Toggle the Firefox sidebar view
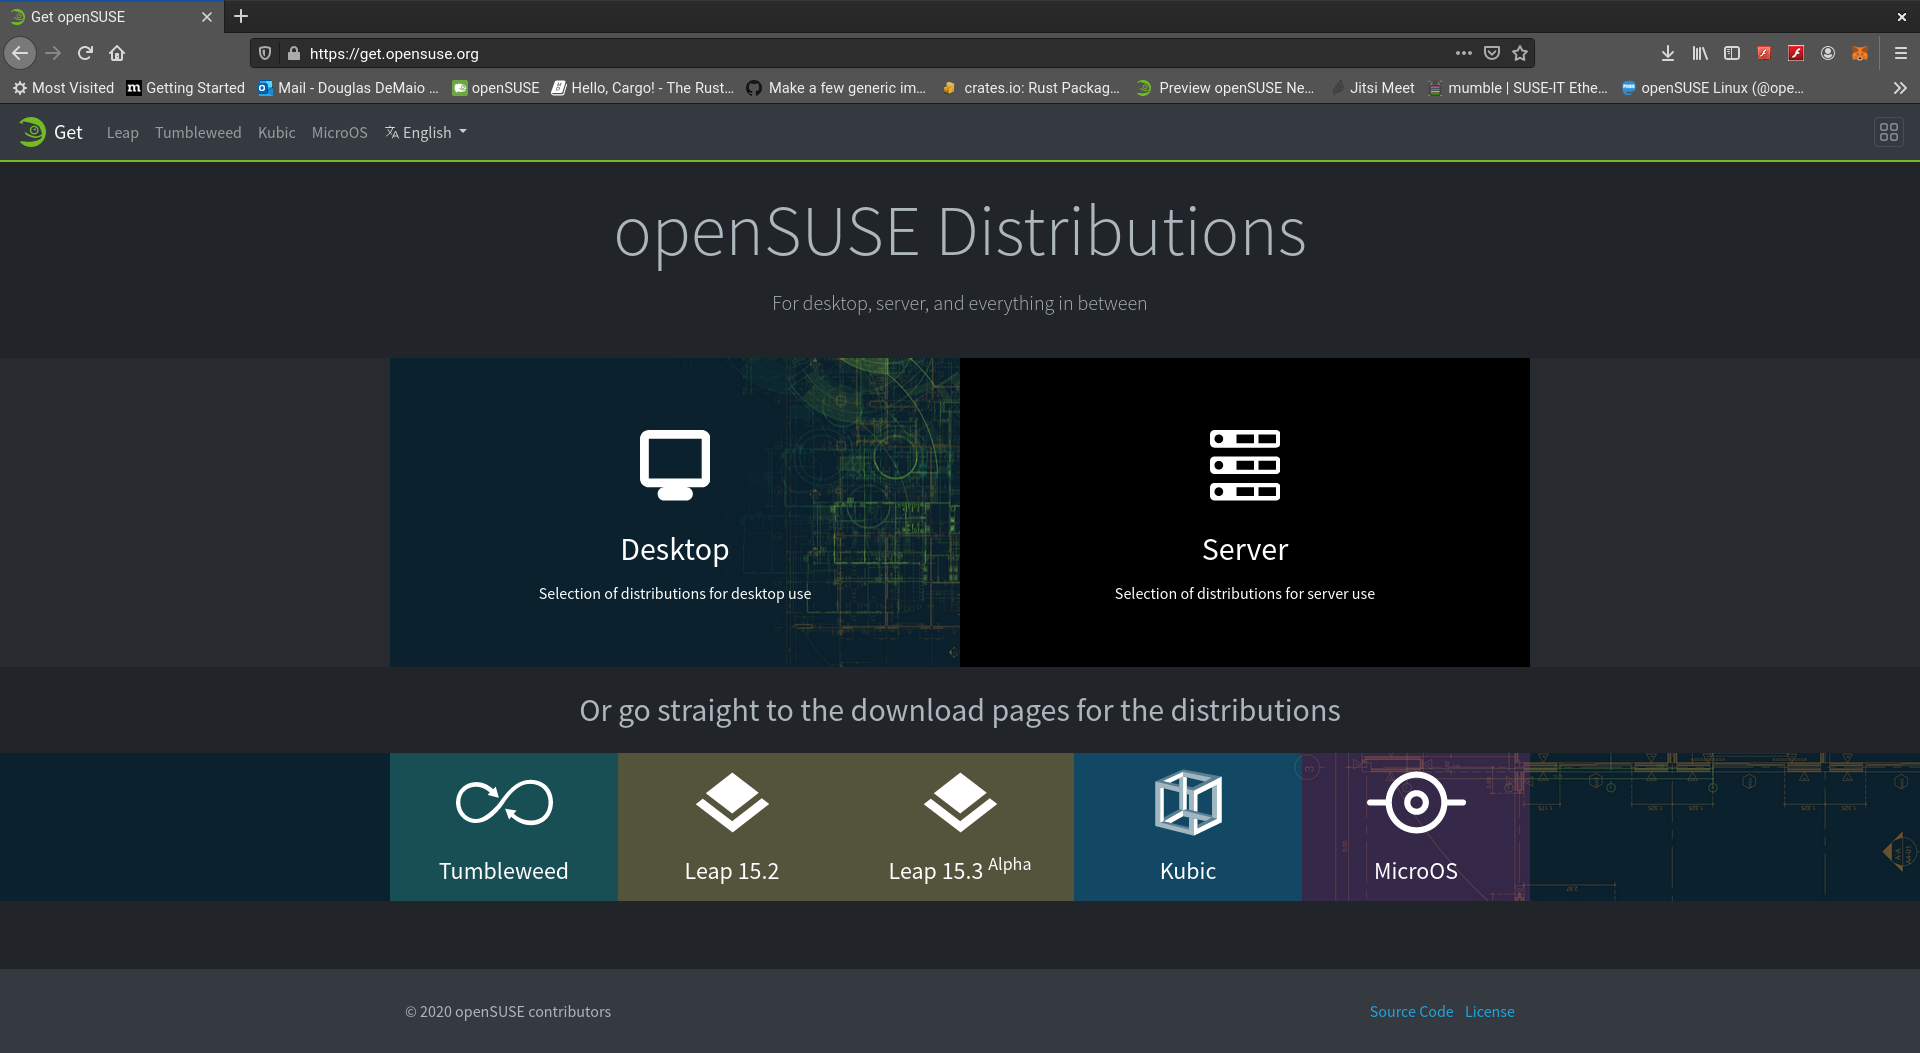The height and width of the screenshot is (1053, 1920). tap(1732, 53)
